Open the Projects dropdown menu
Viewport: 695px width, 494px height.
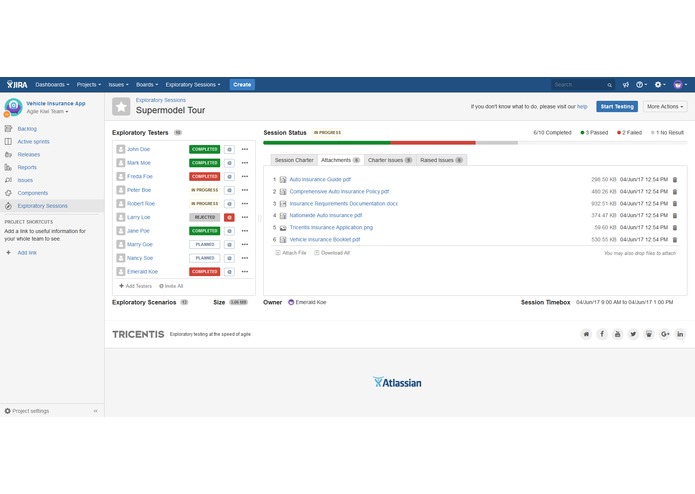(x=89, y=85)
